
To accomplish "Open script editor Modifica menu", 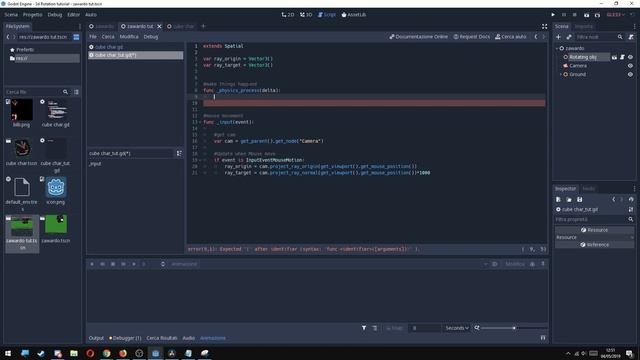I will [129, 37].
